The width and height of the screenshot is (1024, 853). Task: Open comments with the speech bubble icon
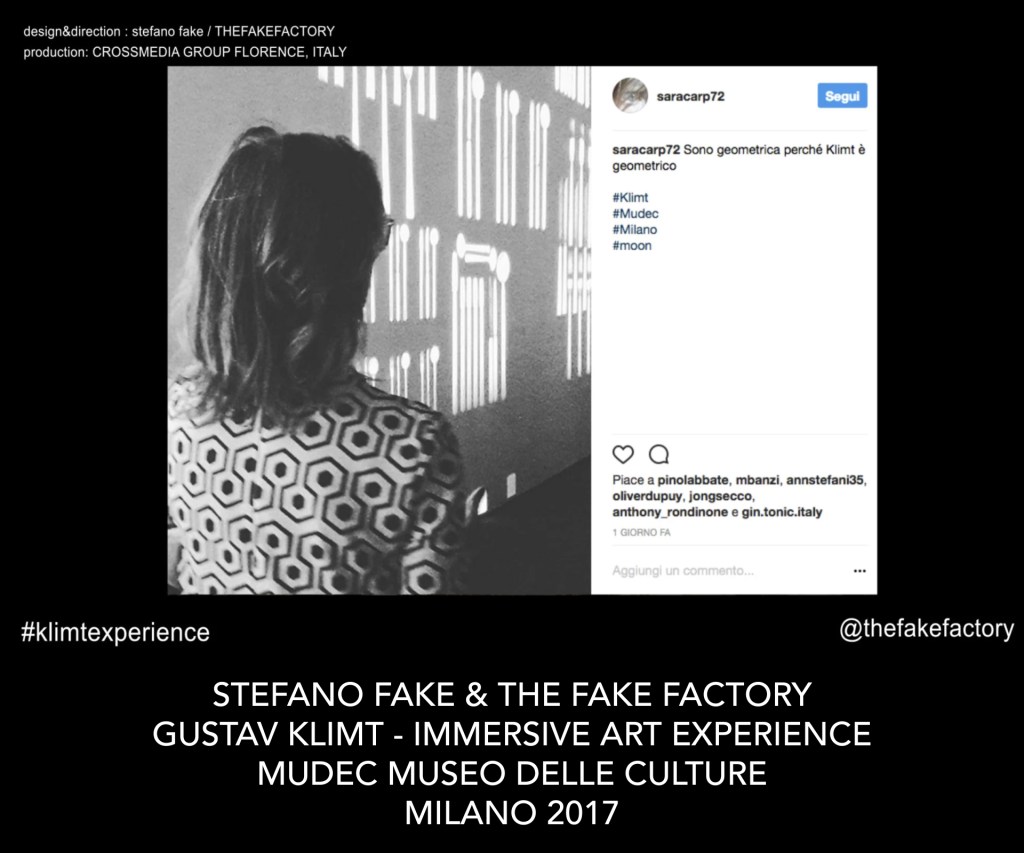[x=658, y=454]
